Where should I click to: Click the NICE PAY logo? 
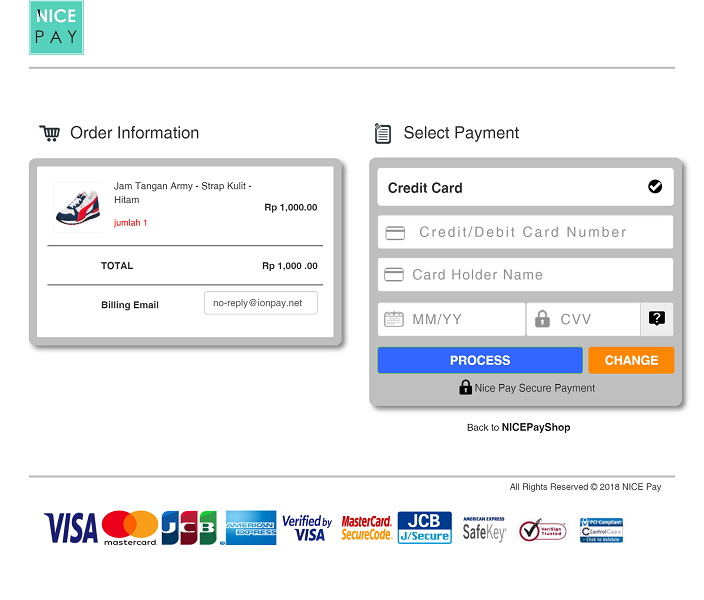click(x=56, y=27)
